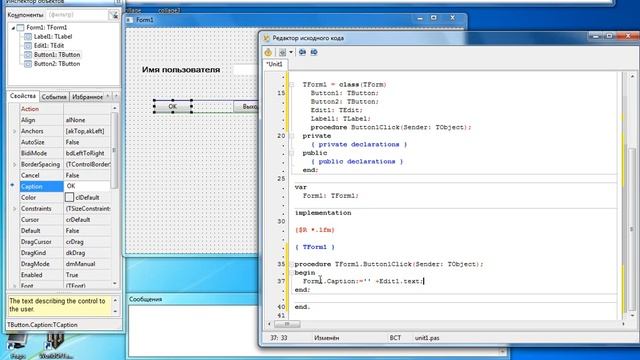The width and height of the screenshot is (640, 360).
Task: Select Button1: TButton in component tree
Action: point(57,54)
